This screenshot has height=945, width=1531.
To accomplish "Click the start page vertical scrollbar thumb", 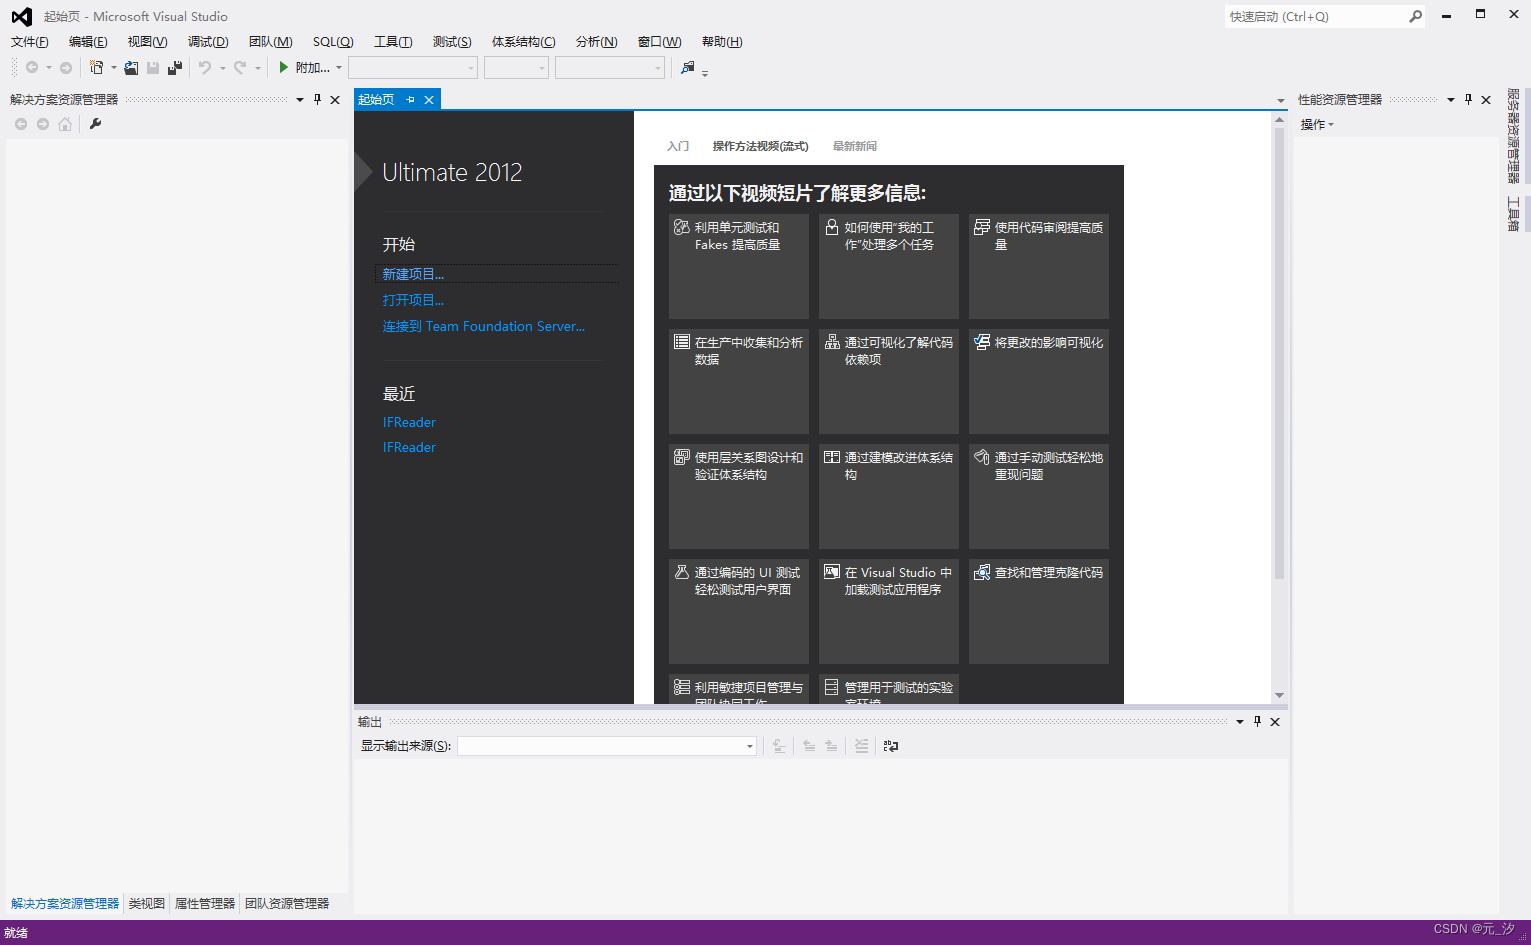I will [x=1279, y=354].
